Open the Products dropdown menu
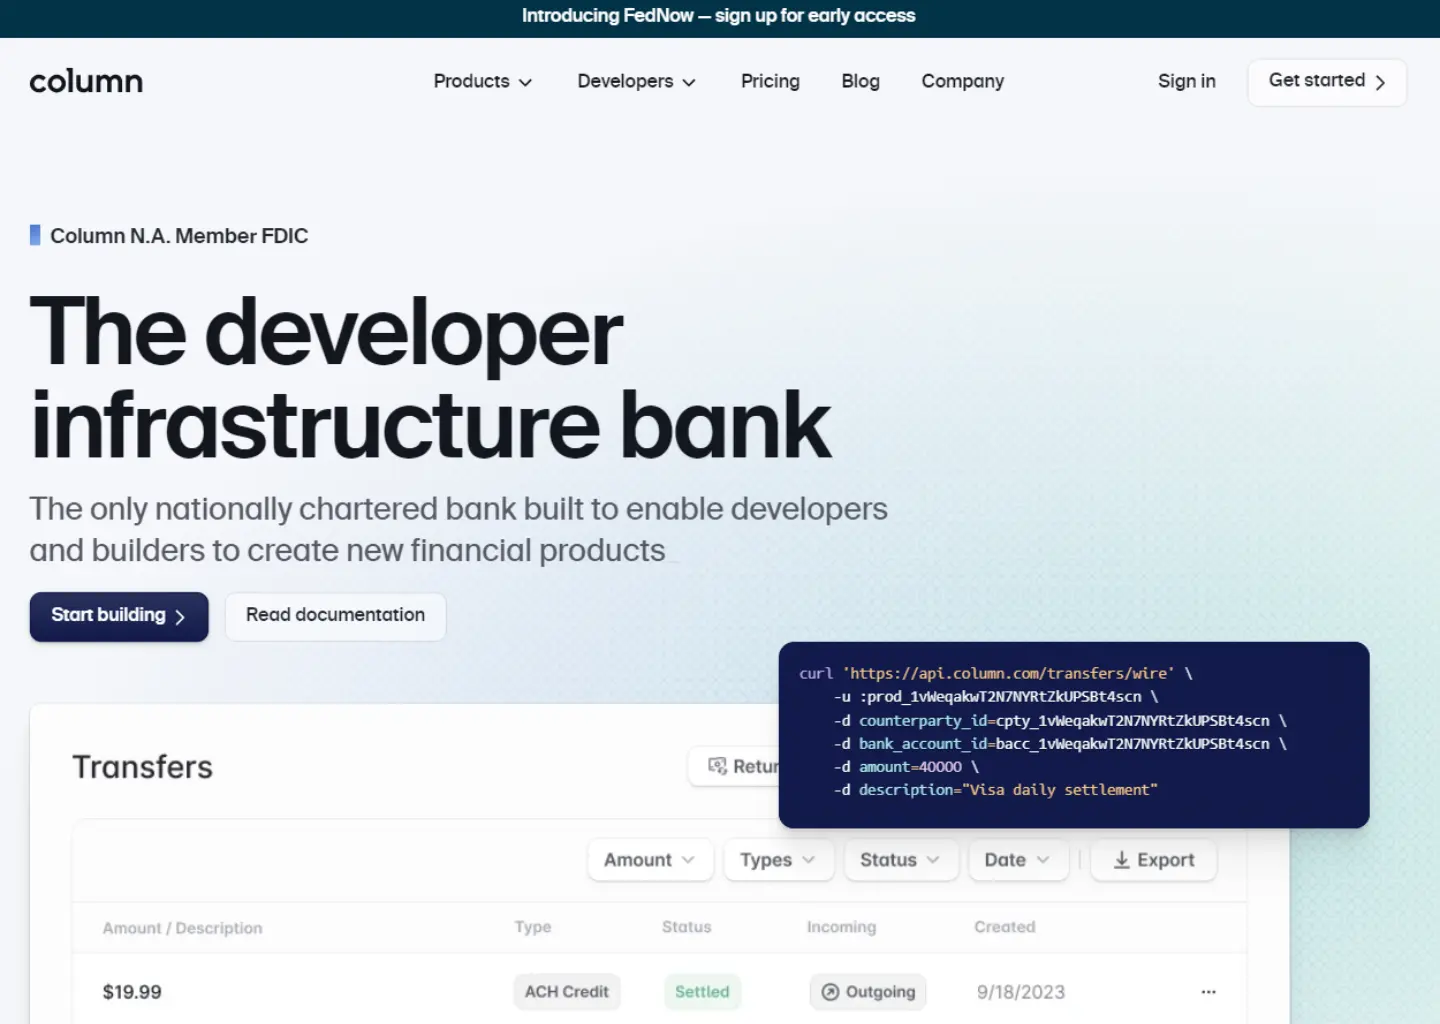This screenshot has width=1440, height=1024. click(x=482, y=81)
